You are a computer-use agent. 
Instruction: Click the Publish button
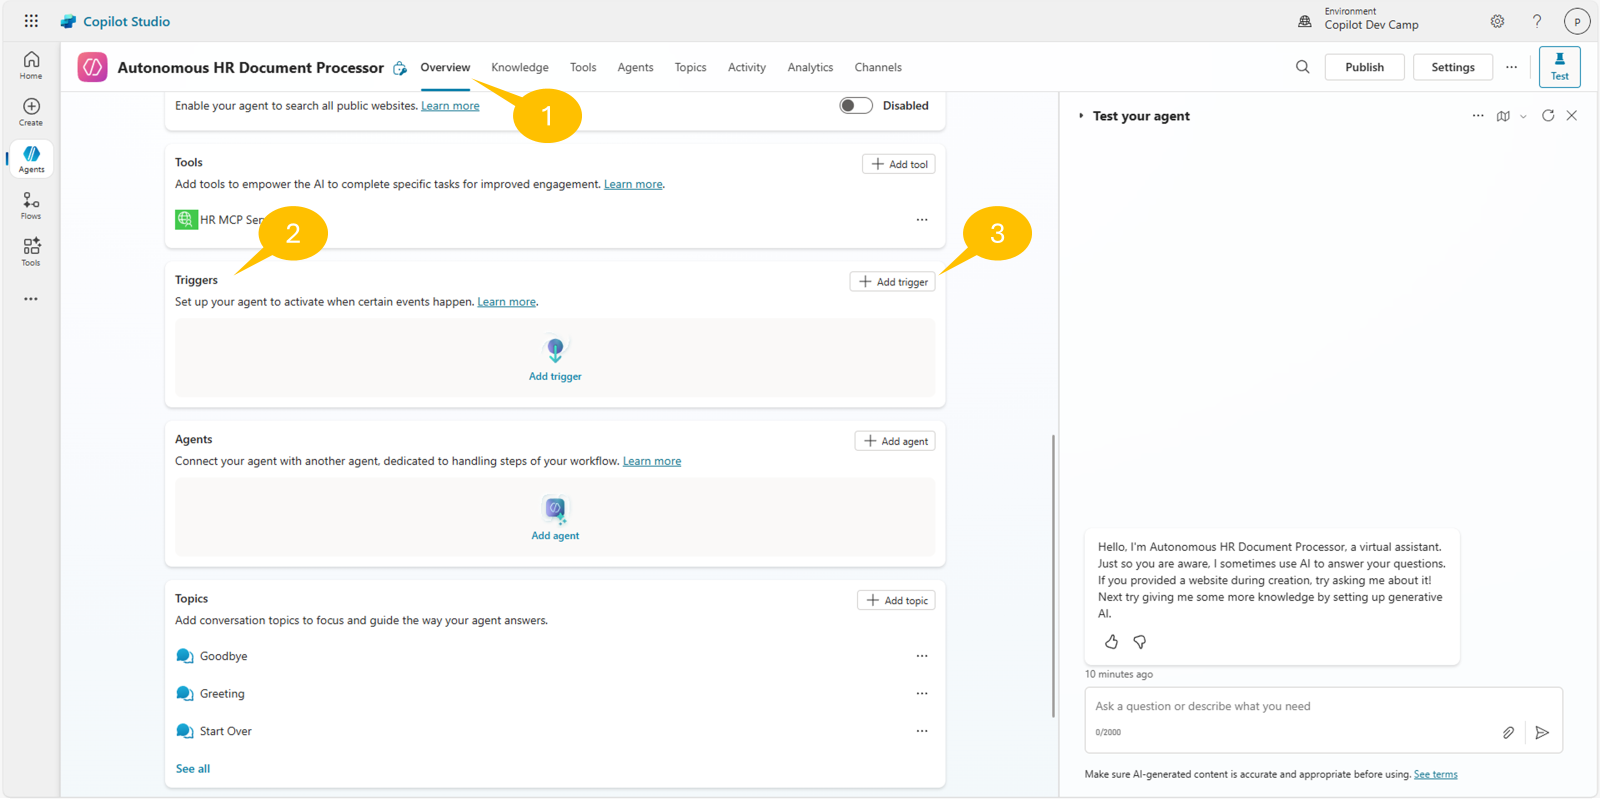point(1364,67)
